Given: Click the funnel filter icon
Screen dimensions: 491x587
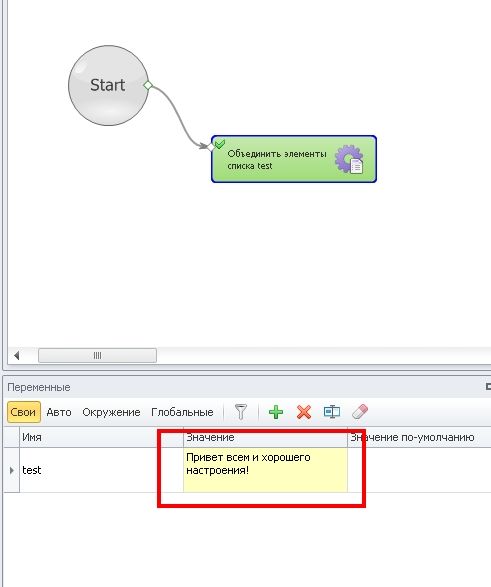Looking at the screenshot, I should pyautogui.click(x=241, y=412).
